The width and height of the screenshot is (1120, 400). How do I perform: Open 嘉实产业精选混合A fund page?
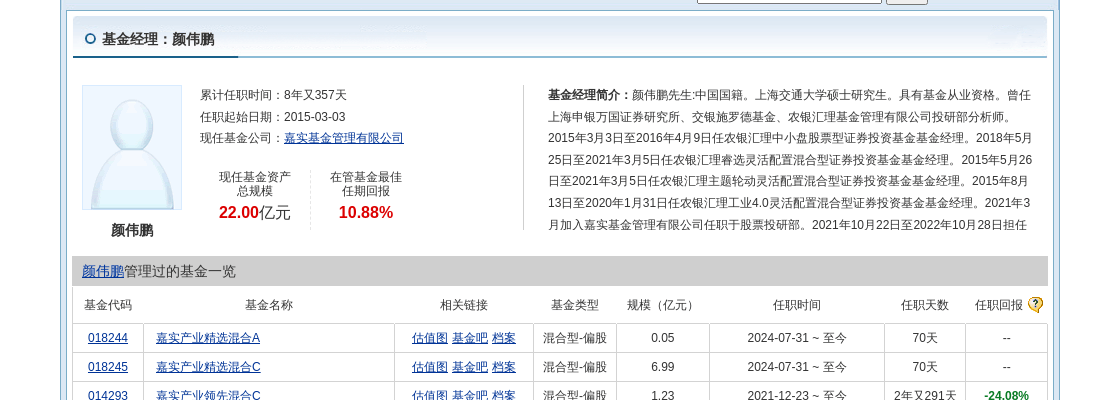click(x=208, y=338)
